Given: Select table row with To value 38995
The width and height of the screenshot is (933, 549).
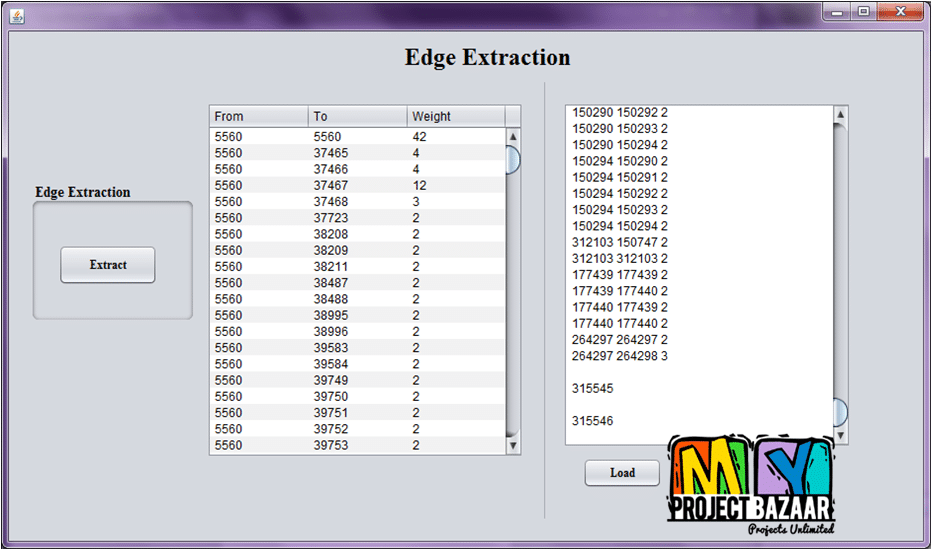Looking at the screenshot, I should coord(357,315).
